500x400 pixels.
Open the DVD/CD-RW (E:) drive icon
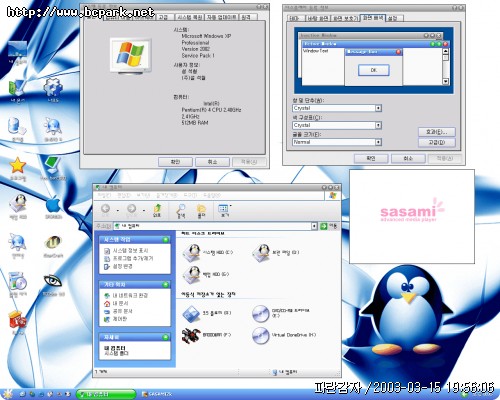tap(261, 314)
